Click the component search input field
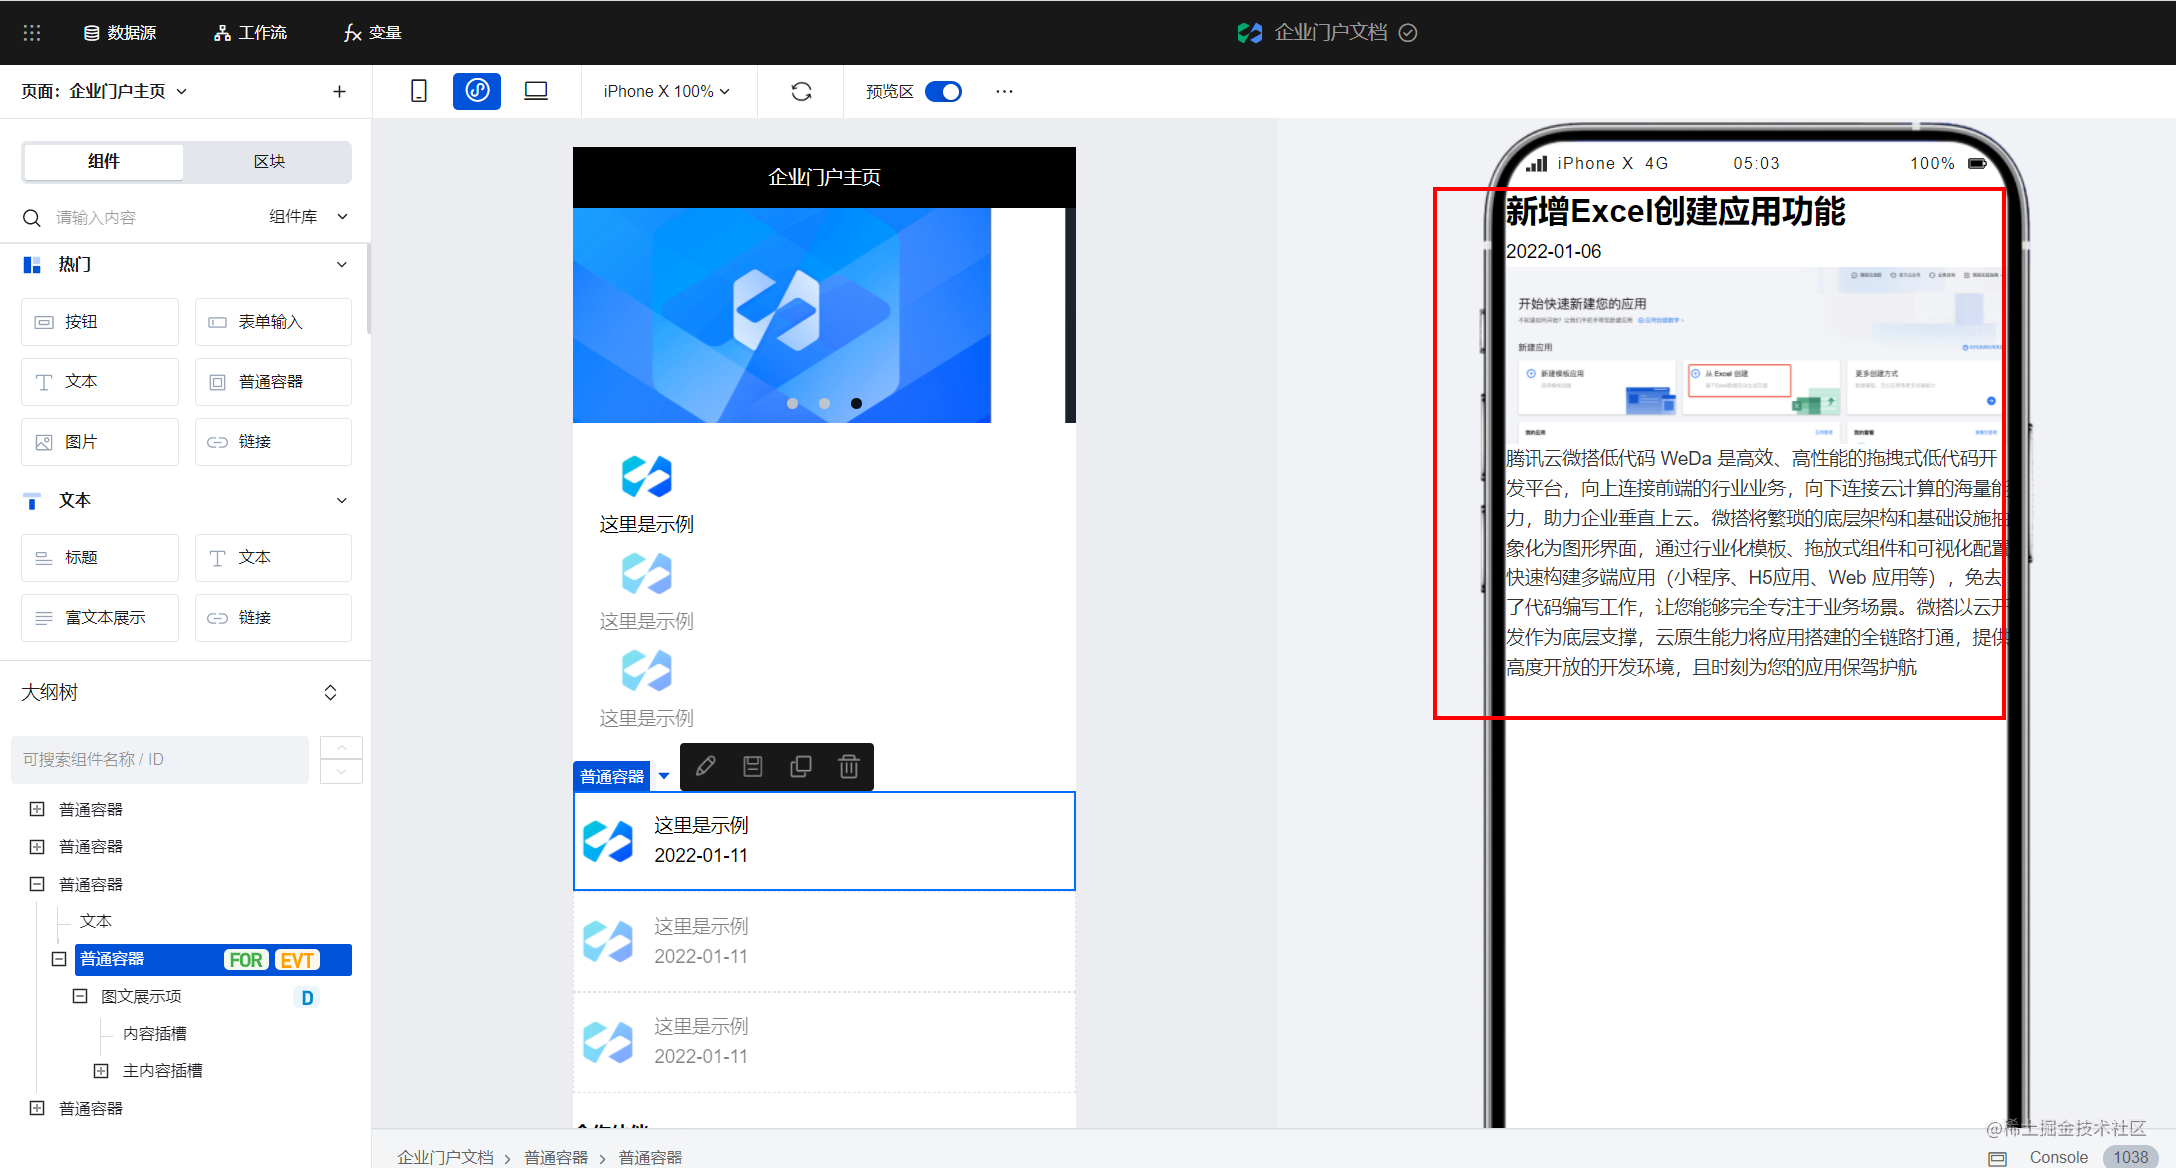2176x1168 pixels. pos(140,217)
